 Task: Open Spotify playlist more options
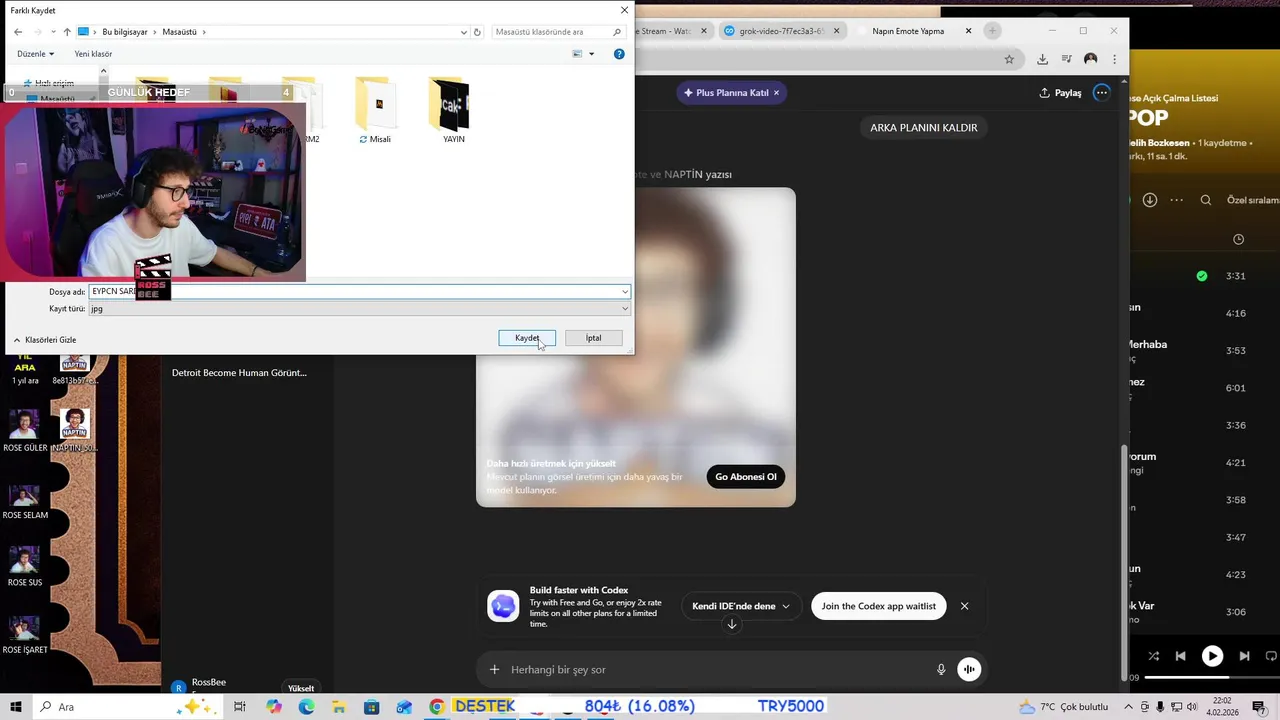click(1177, 200)
